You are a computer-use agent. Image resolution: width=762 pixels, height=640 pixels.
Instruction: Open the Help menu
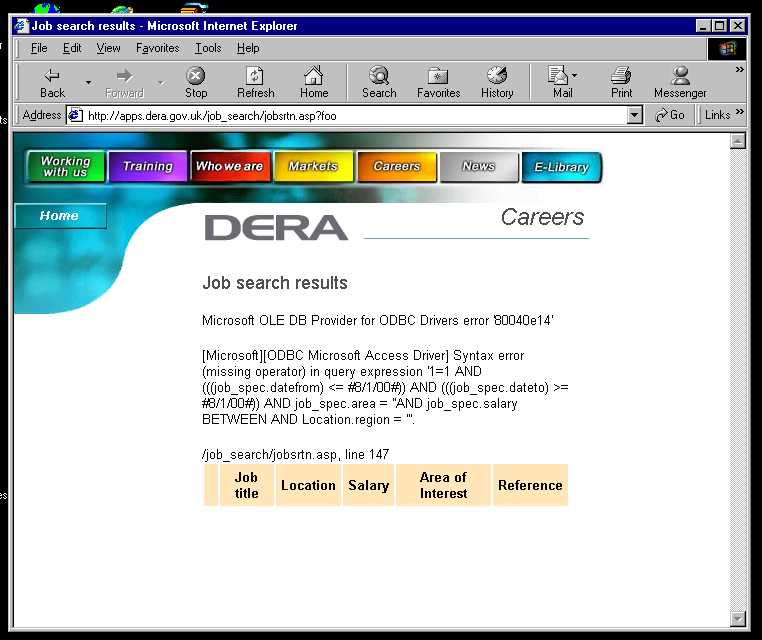pyautogui.click(x=248, y=48)
